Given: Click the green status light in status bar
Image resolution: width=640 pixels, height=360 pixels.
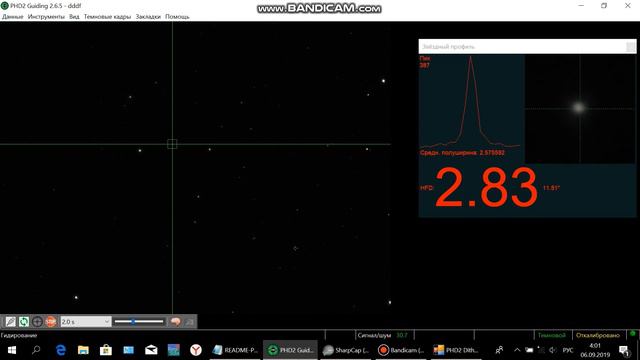Looking at the screenshot, I should (x=633, y=334).
